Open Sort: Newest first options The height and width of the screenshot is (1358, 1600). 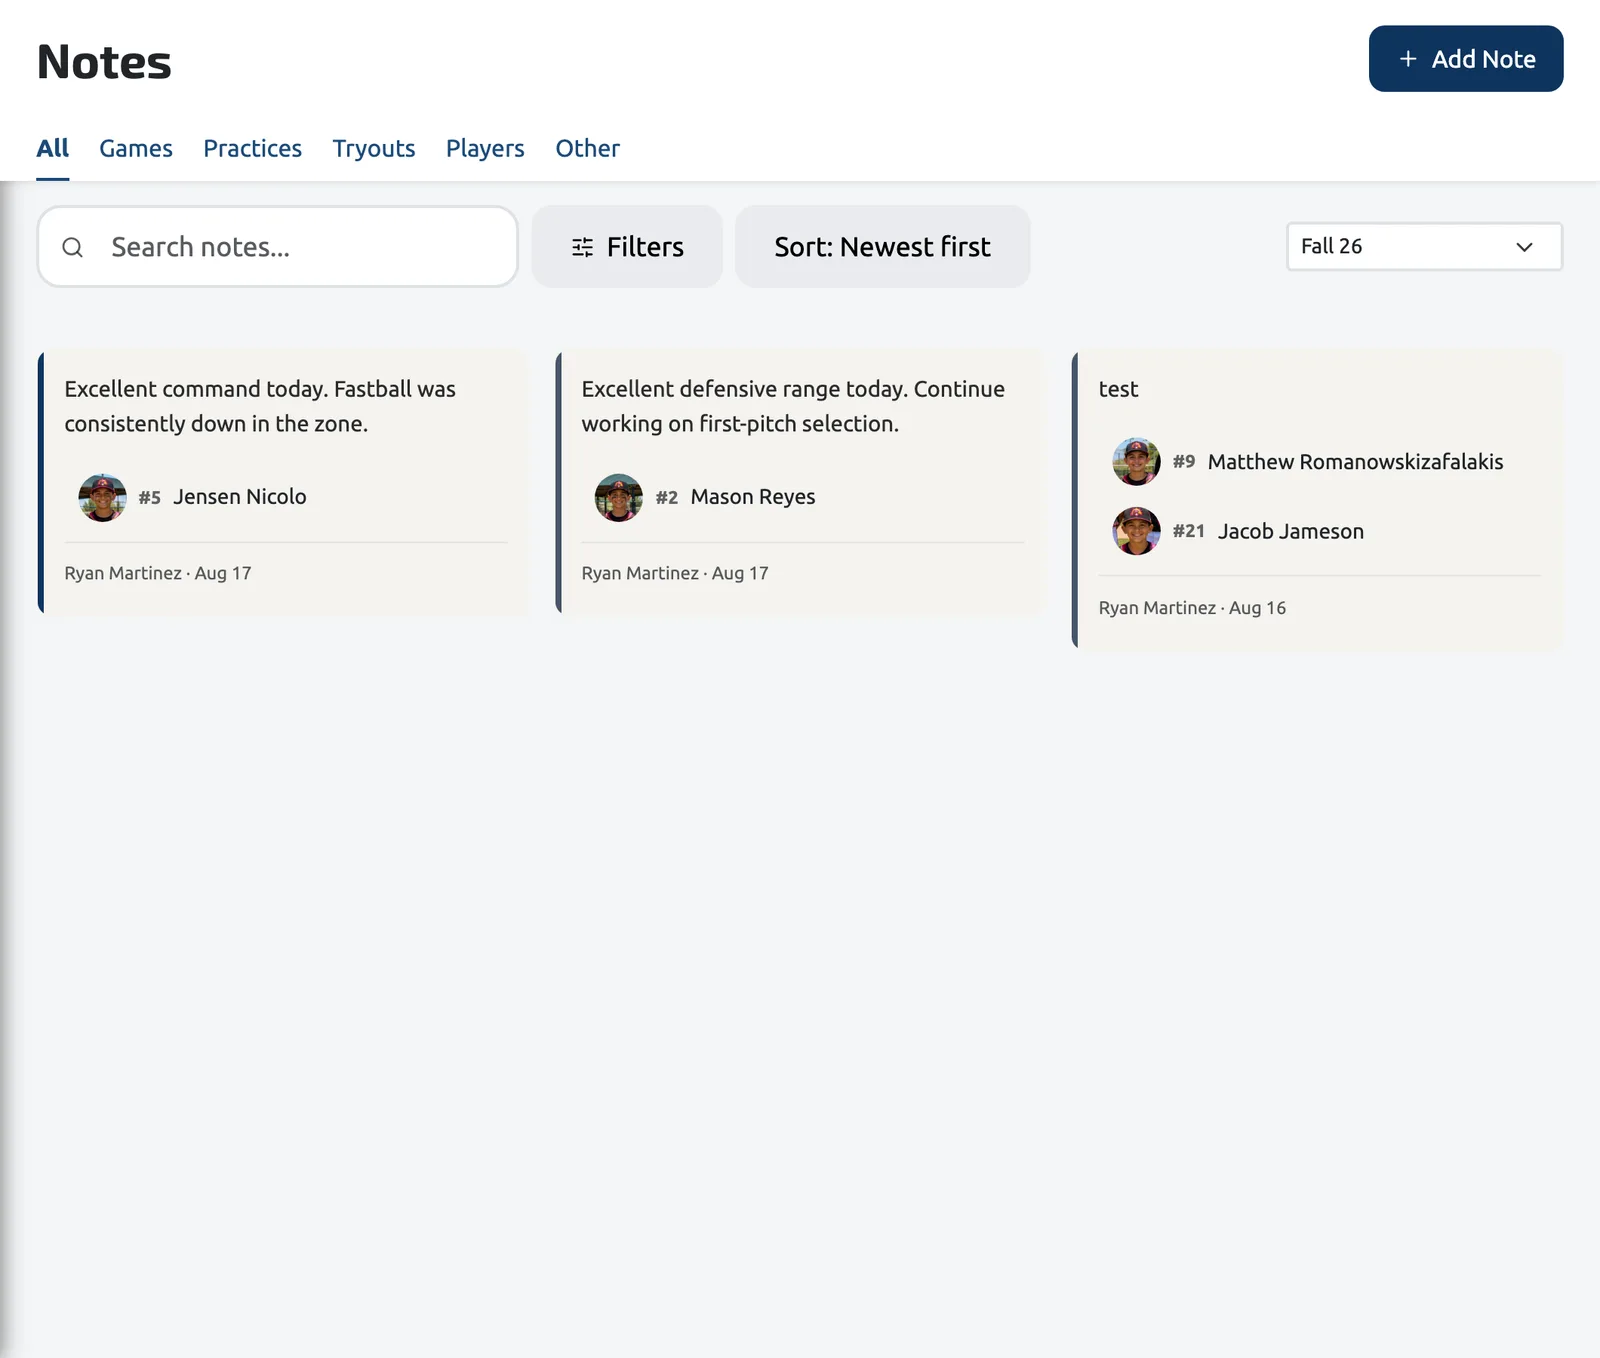tap(883, 247)
